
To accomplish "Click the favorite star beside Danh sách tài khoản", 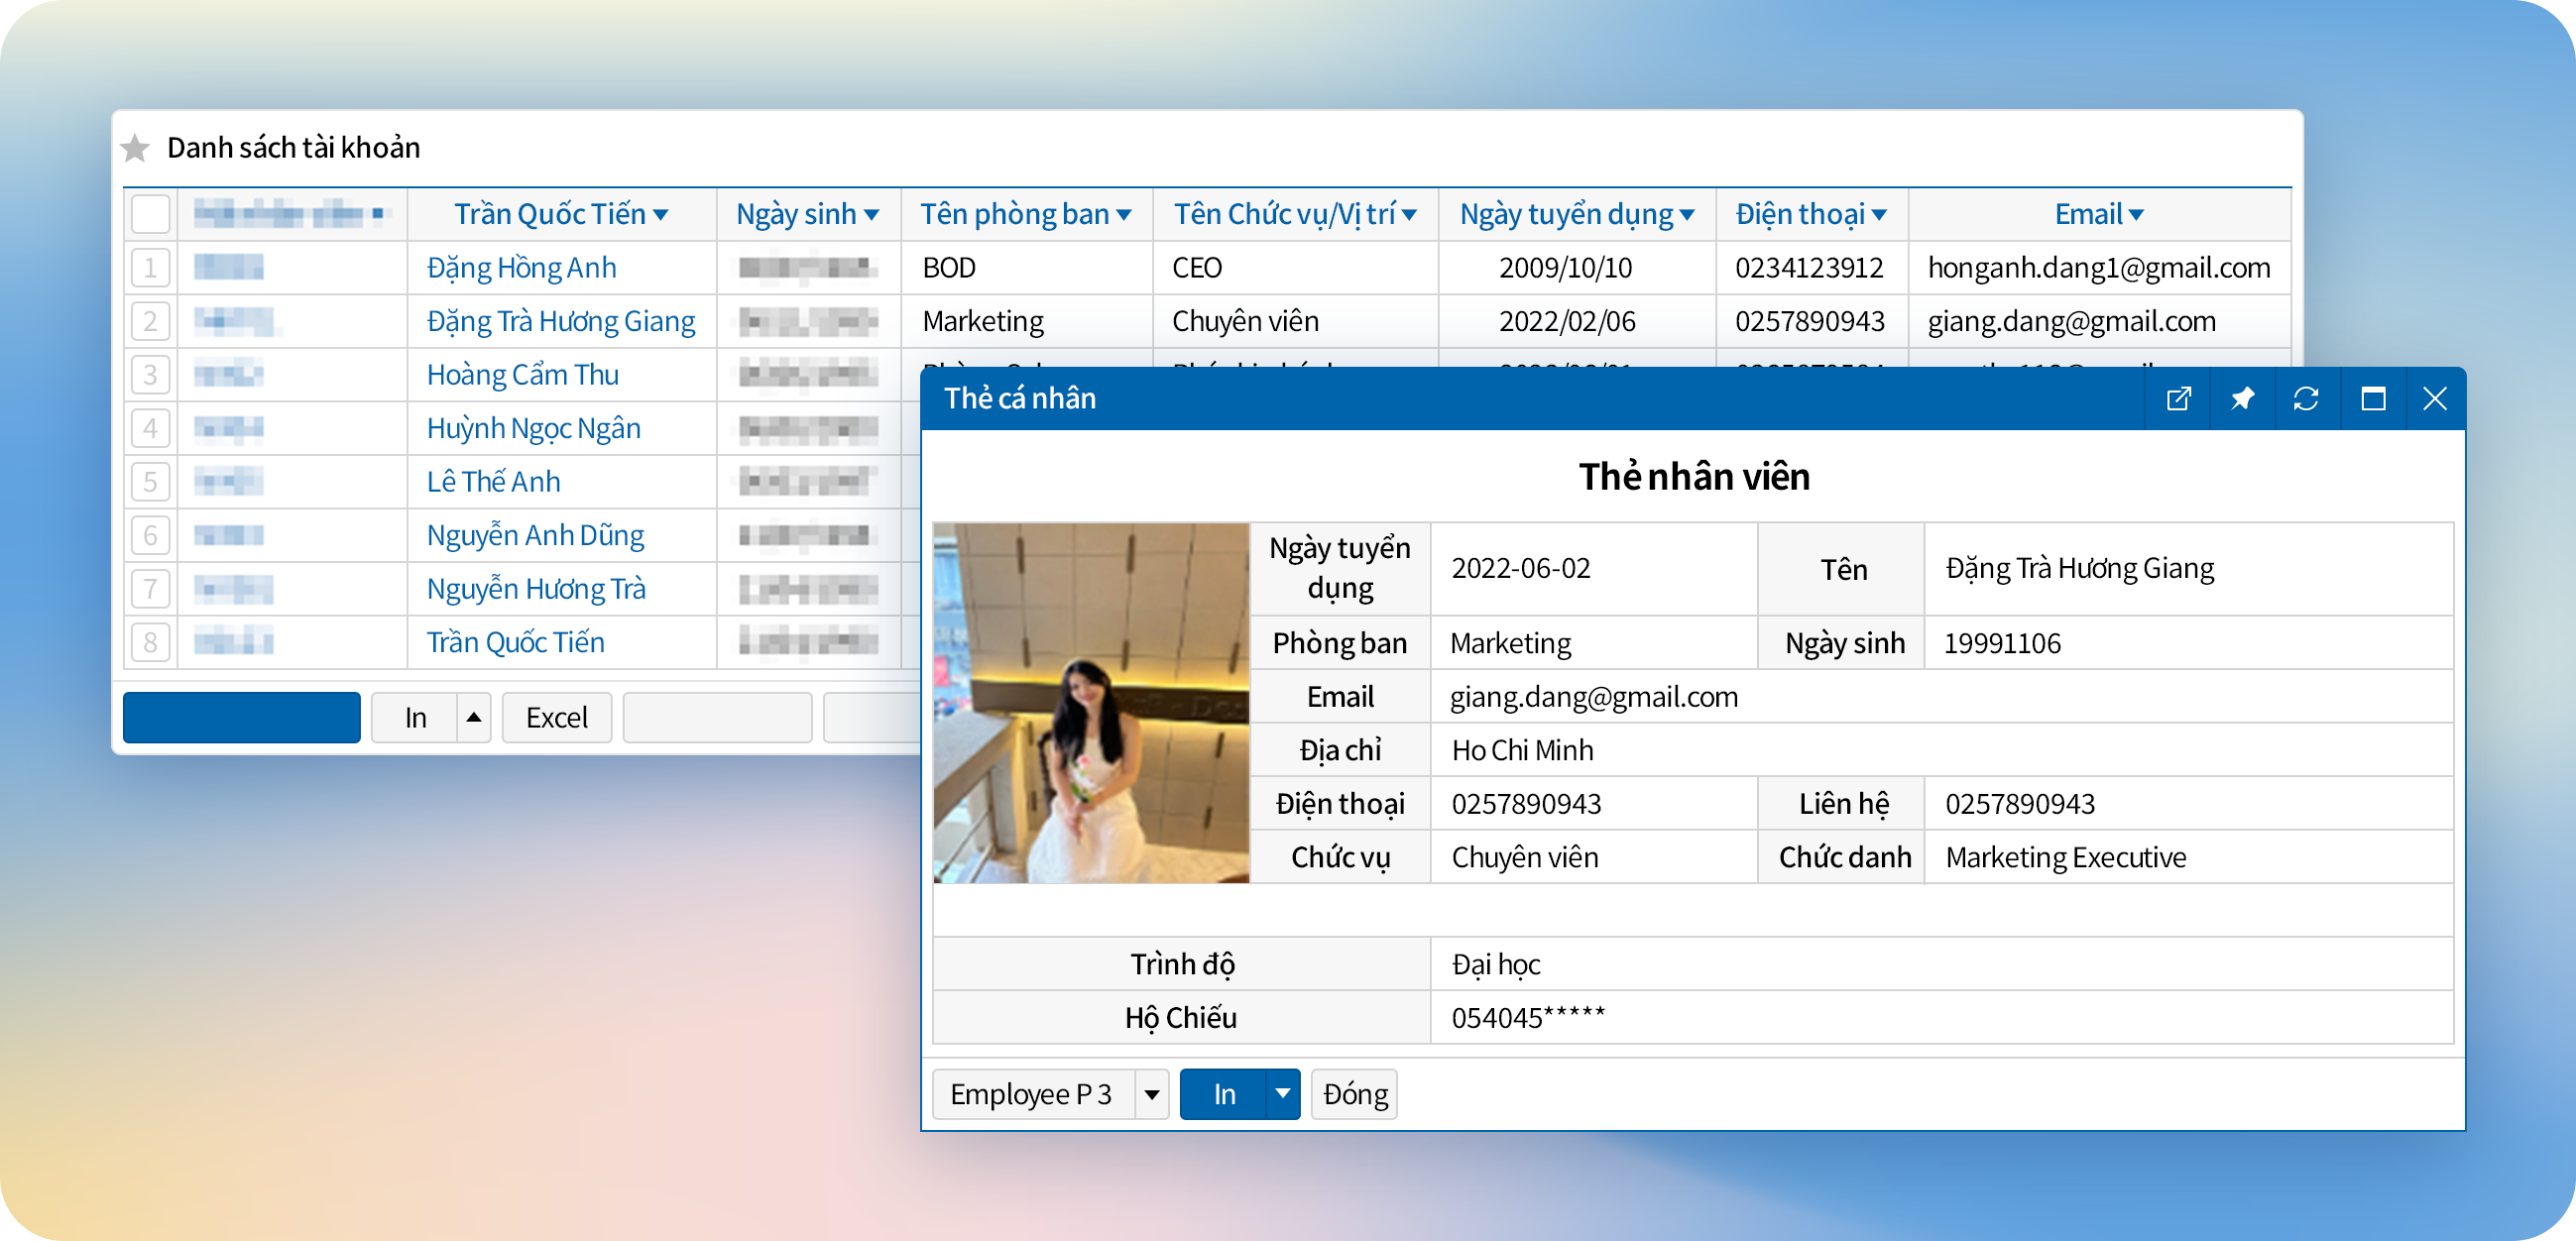I will [x=135, y=148].
